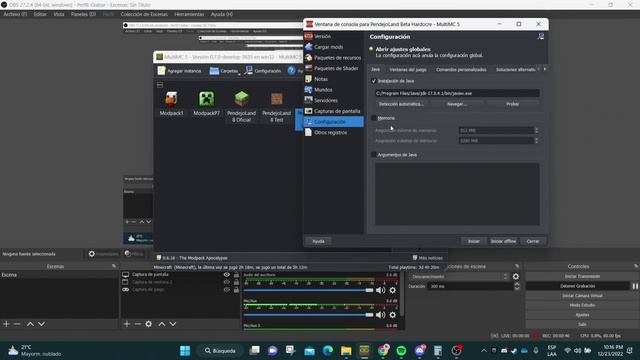
Task: Click the Java executable path field
Action: click(x=457, y=93)
